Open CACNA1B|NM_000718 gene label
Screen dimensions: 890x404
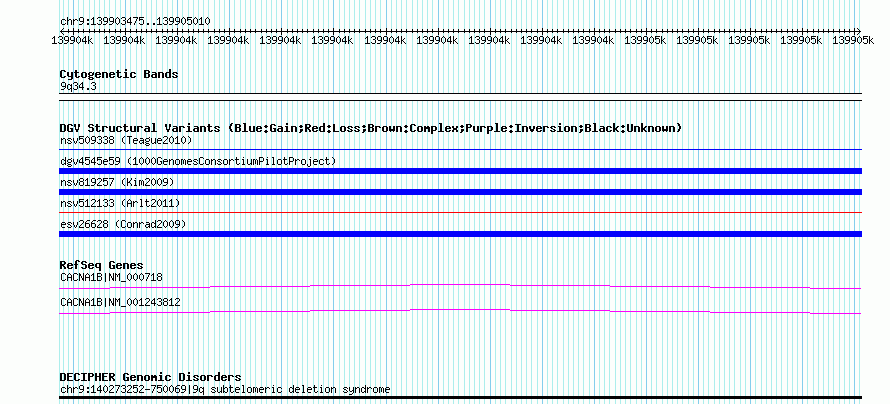pyautogui.click(x=111, y=277)
